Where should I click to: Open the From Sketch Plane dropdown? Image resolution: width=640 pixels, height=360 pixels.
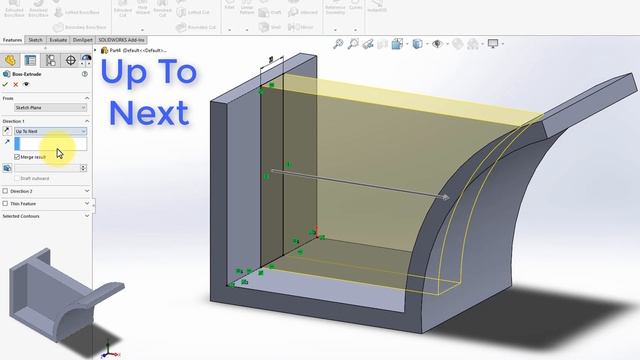[x=50, y=108]
